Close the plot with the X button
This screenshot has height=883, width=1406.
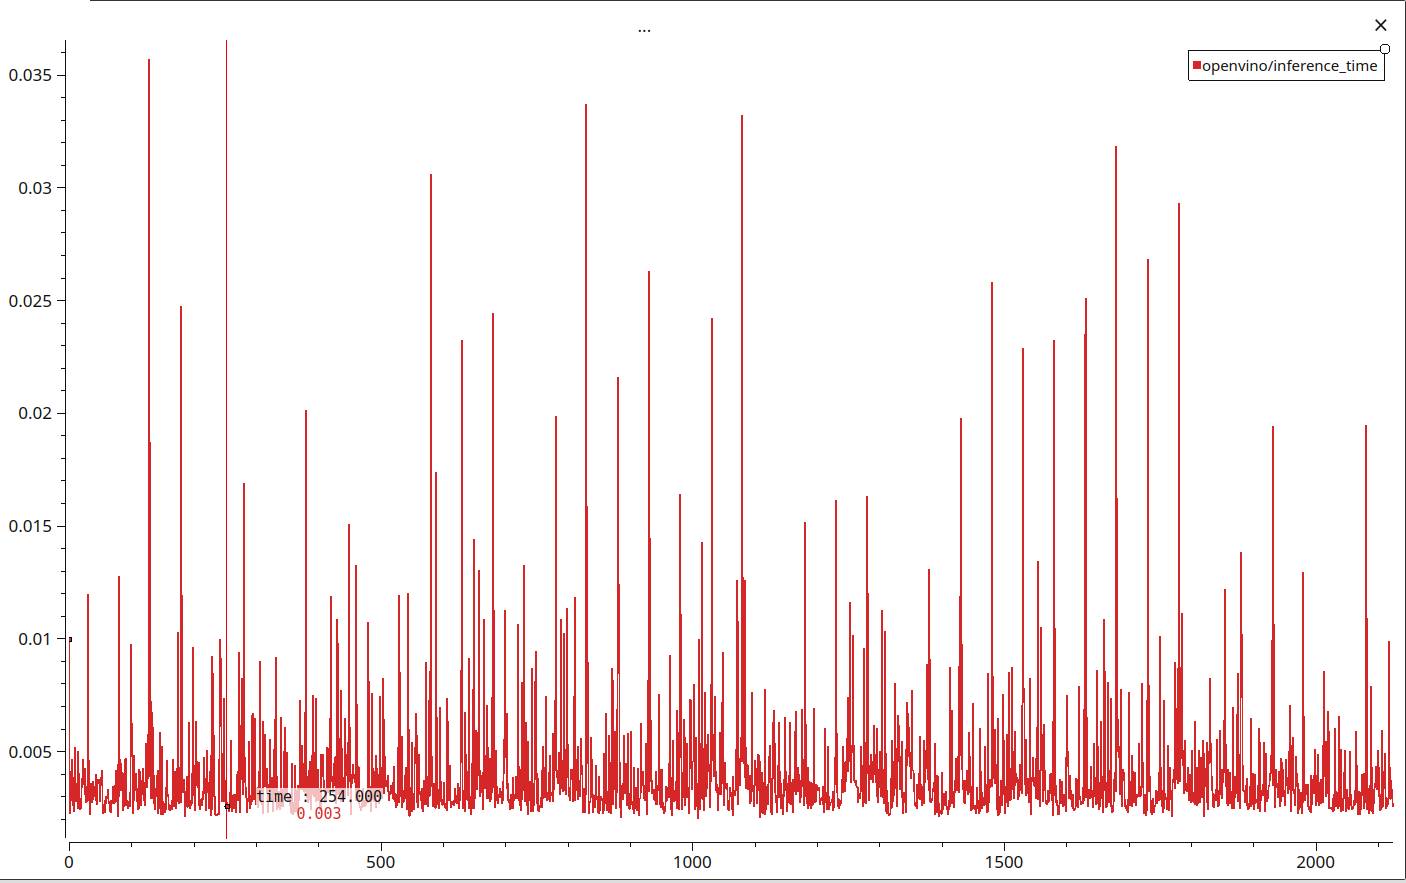click(x=1381, y=25)
